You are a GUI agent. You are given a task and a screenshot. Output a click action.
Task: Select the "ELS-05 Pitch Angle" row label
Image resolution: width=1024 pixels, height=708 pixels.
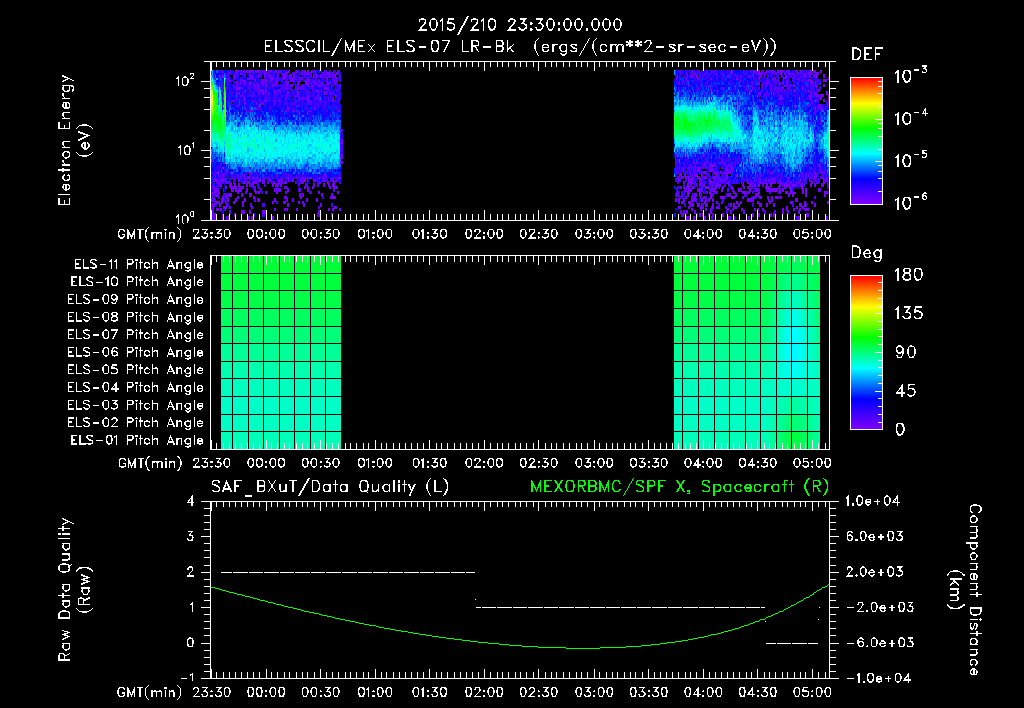pos(136,370)
